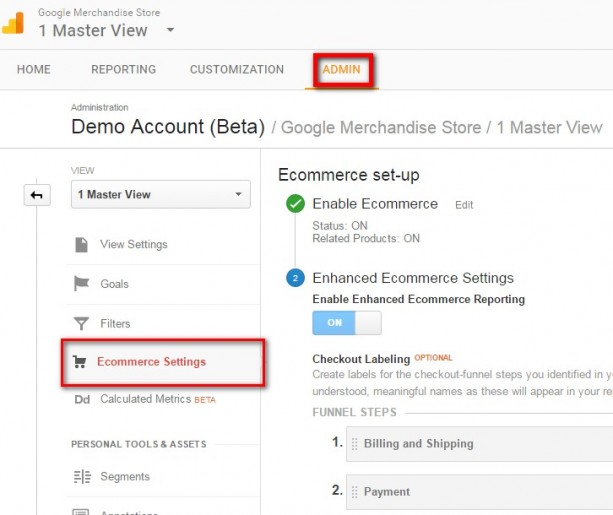Click the Checkout Labeling heading
613x515 pixels.
pyautogui.click(x=361, y=359)
